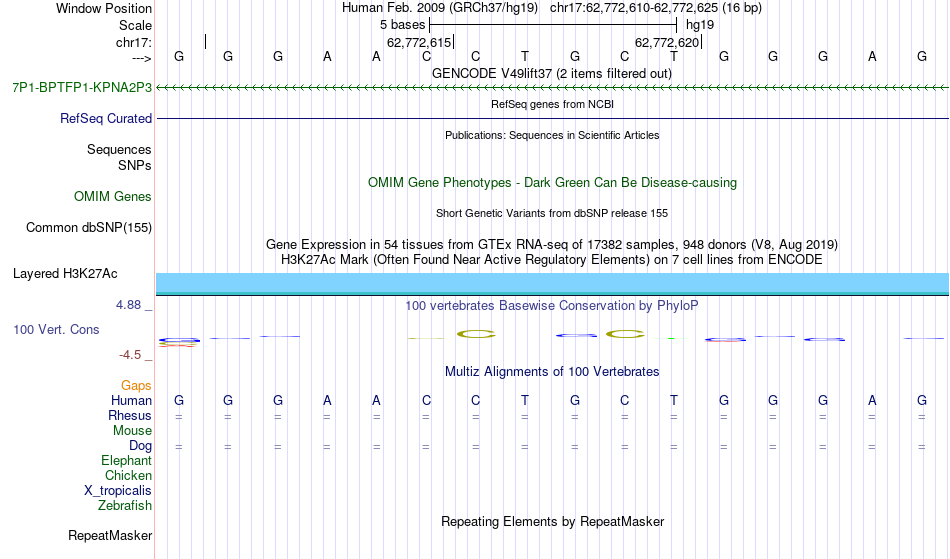Select the OMIM Genes label
This screenshot has height=559, width=950.
point(113,196)
